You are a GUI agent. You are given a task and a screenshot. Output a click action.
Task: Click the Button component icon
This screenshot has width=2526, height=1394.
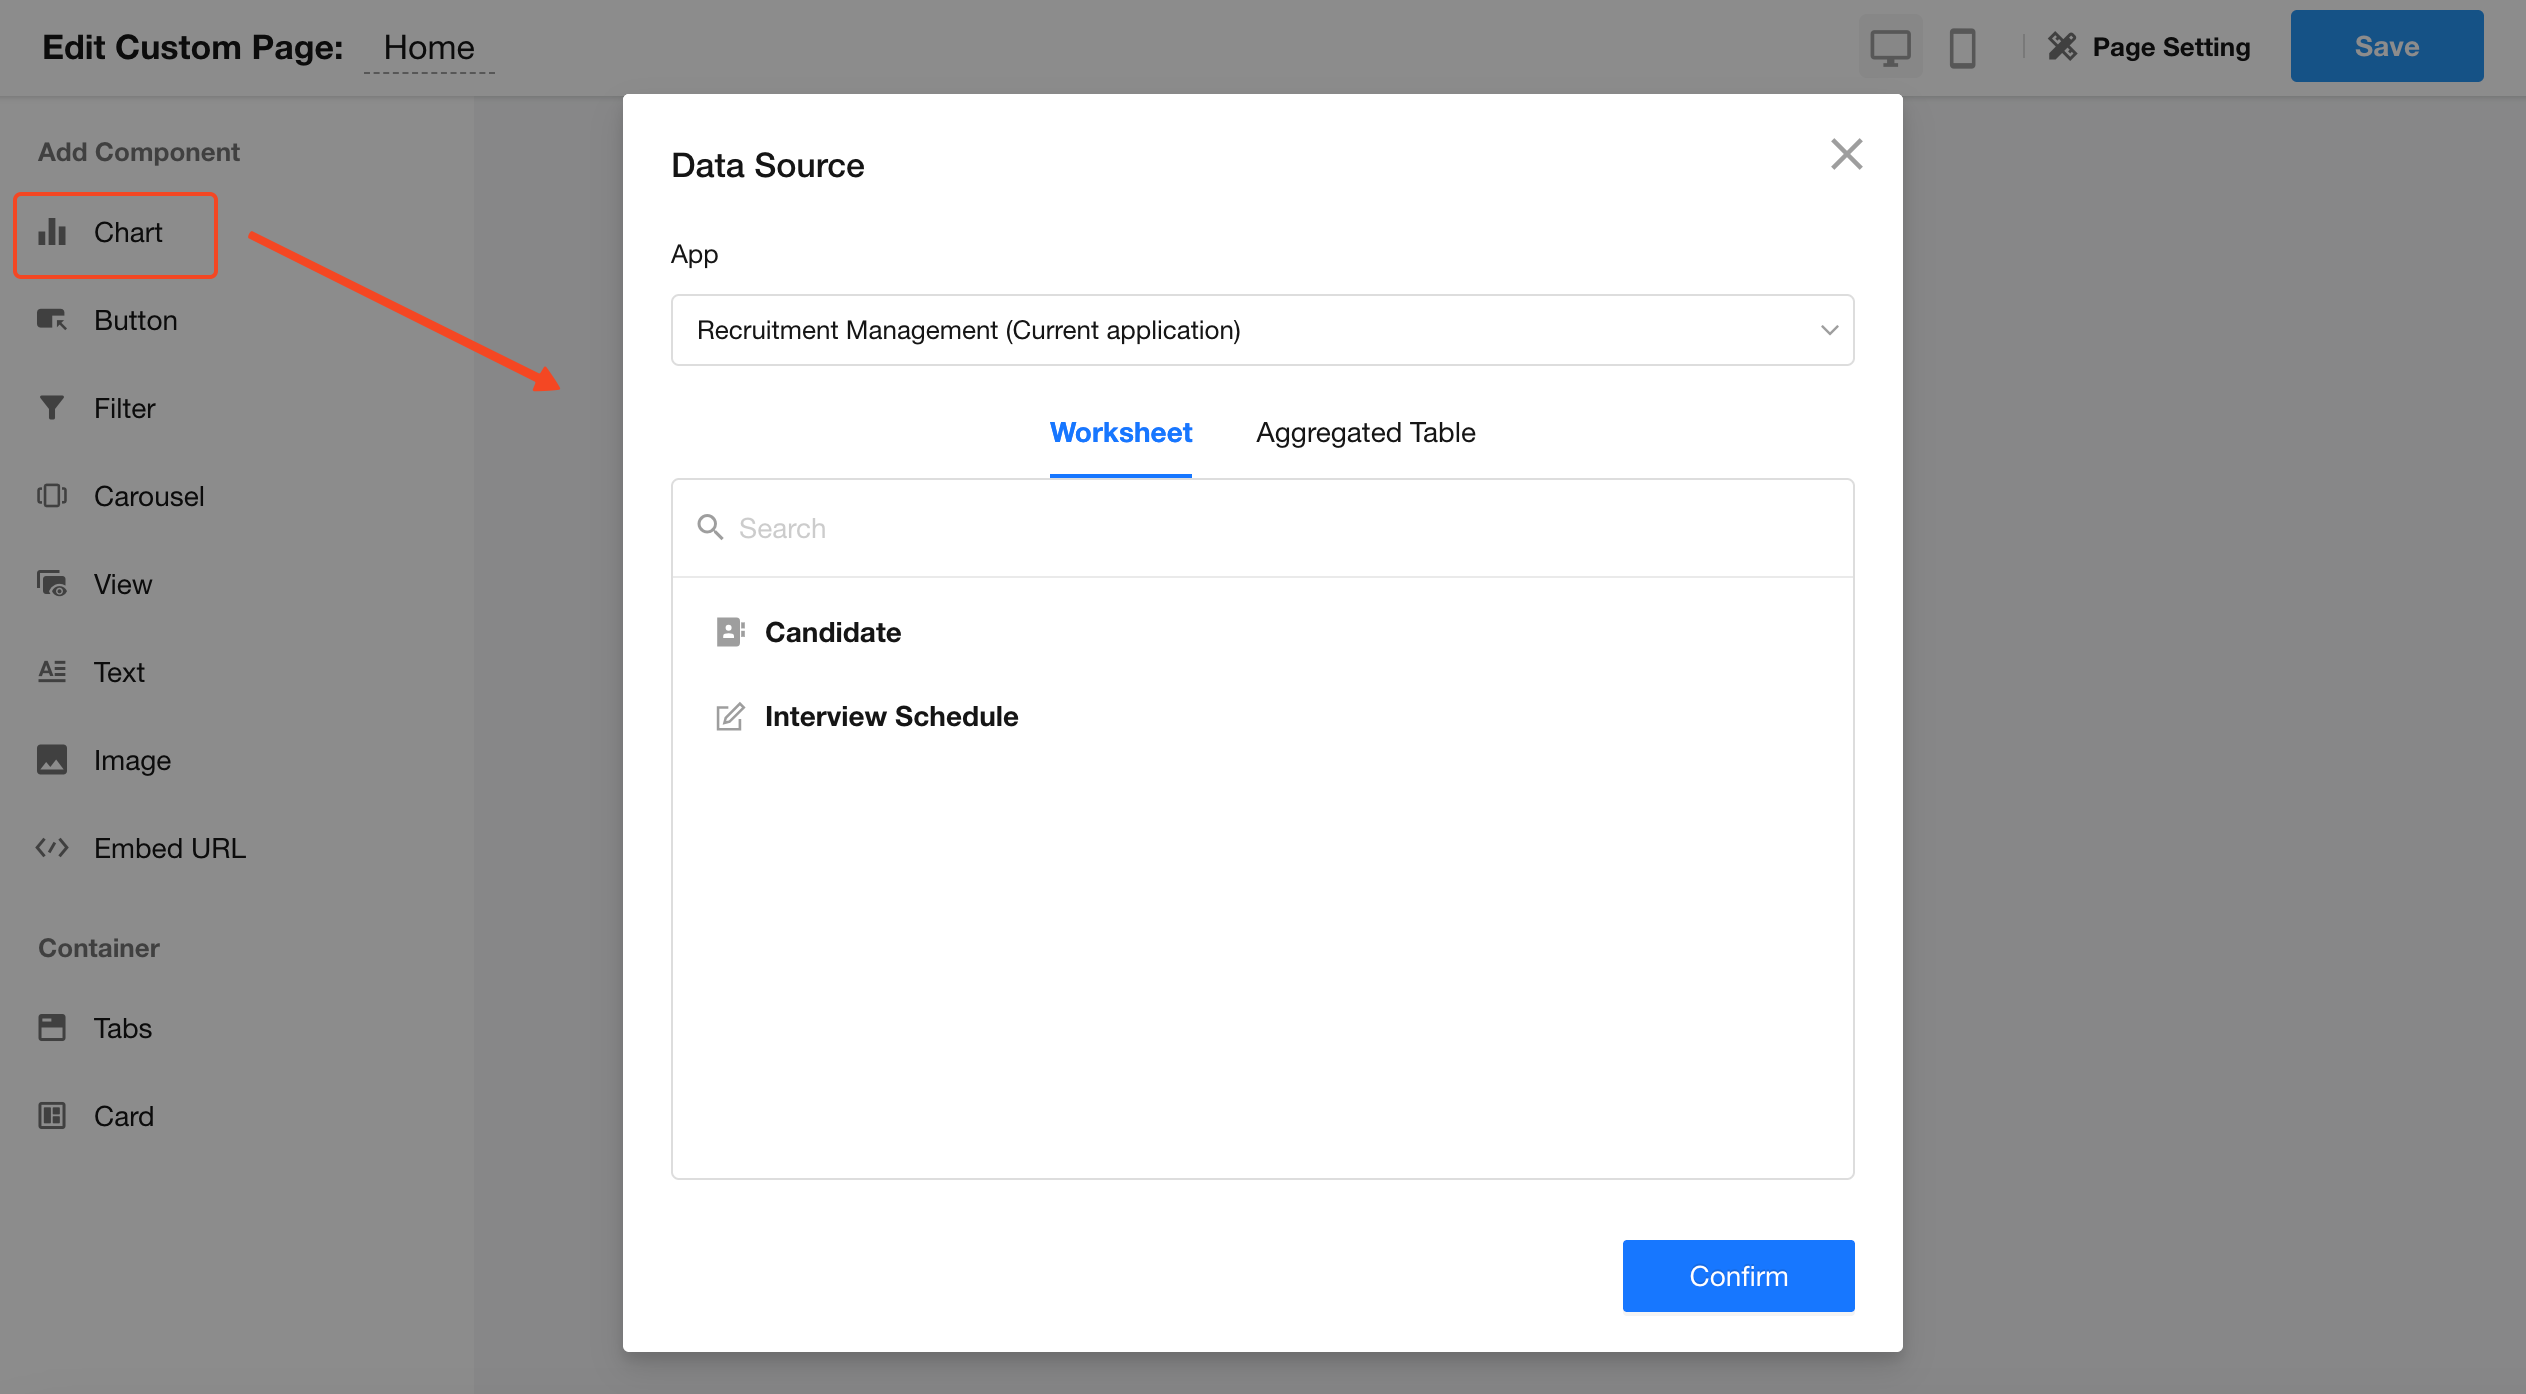pos(52,320)
